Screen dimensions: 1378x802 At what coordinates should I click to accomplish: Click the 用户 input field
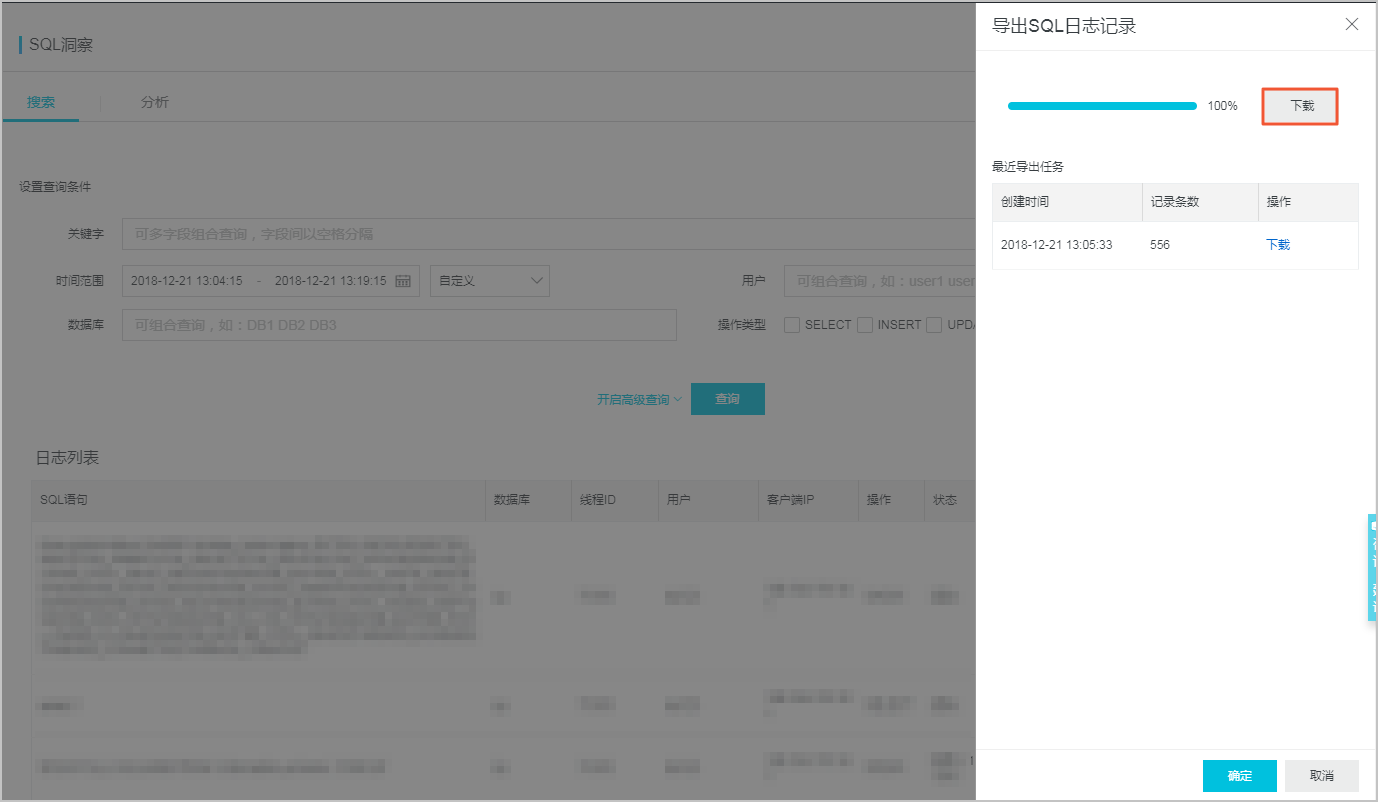[x=880, y=281]
